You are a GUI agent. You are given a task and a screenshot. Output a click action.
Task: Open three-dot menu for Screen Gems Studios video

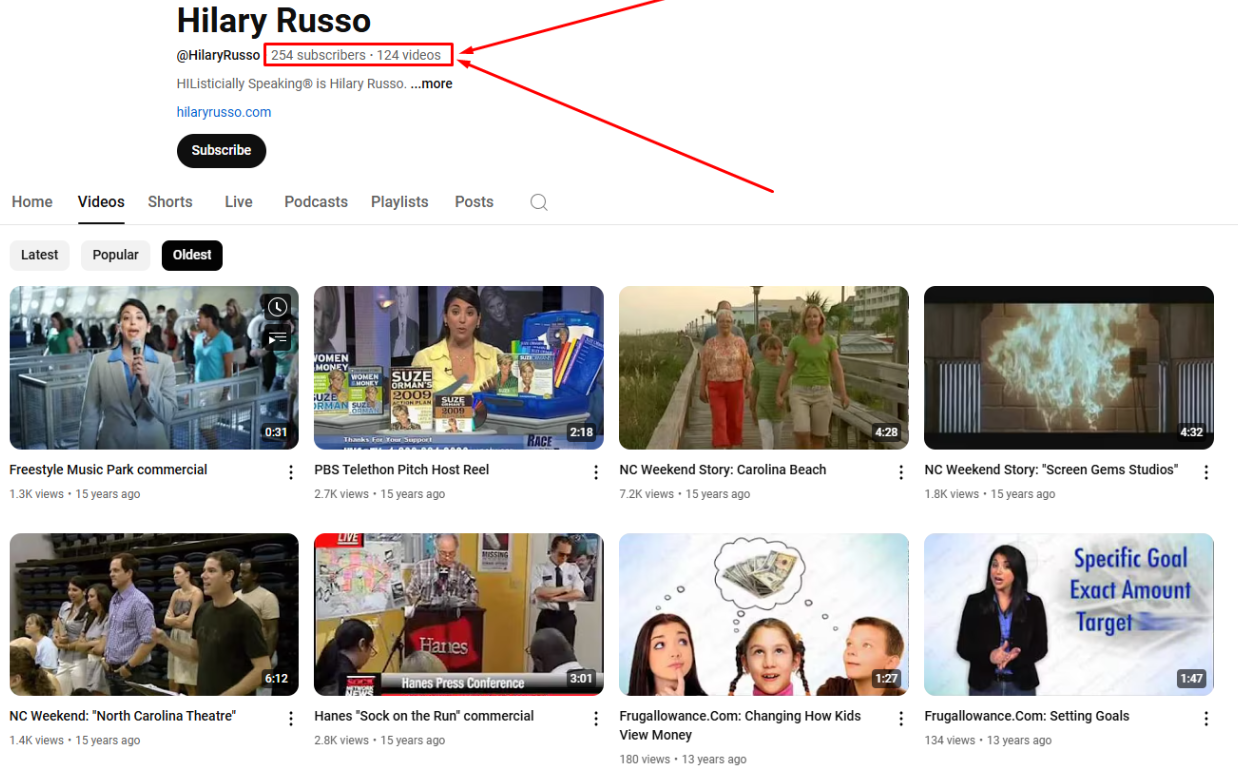tap(1206, 472)
